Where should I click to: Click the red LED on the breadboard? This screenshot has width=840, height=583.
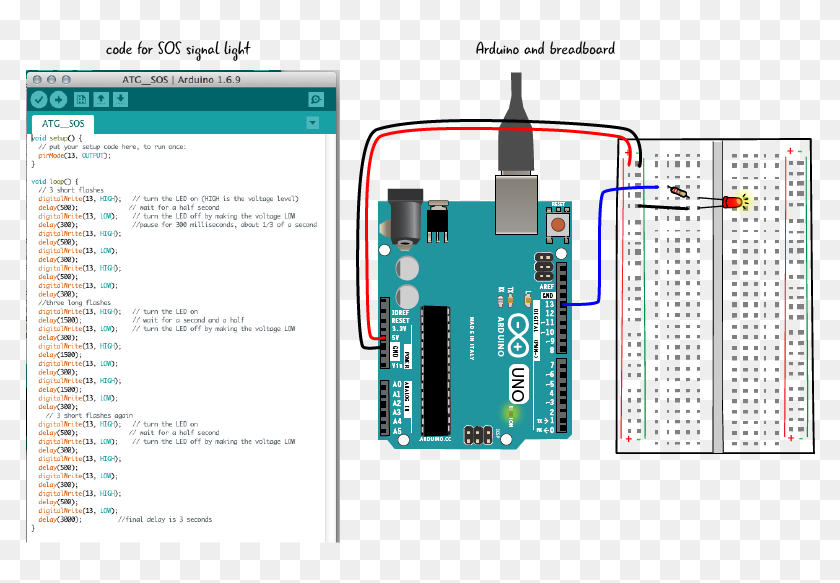[x=732, y=202]
